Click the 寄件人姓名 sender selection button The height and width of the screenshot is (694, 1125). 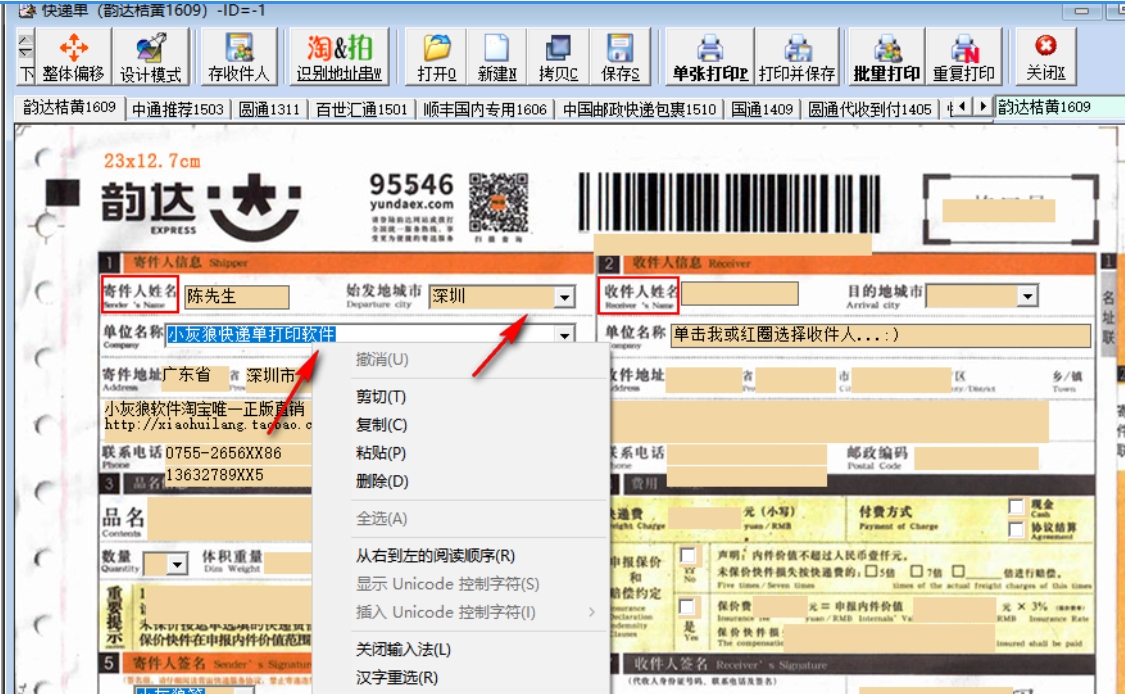(140, 294)
